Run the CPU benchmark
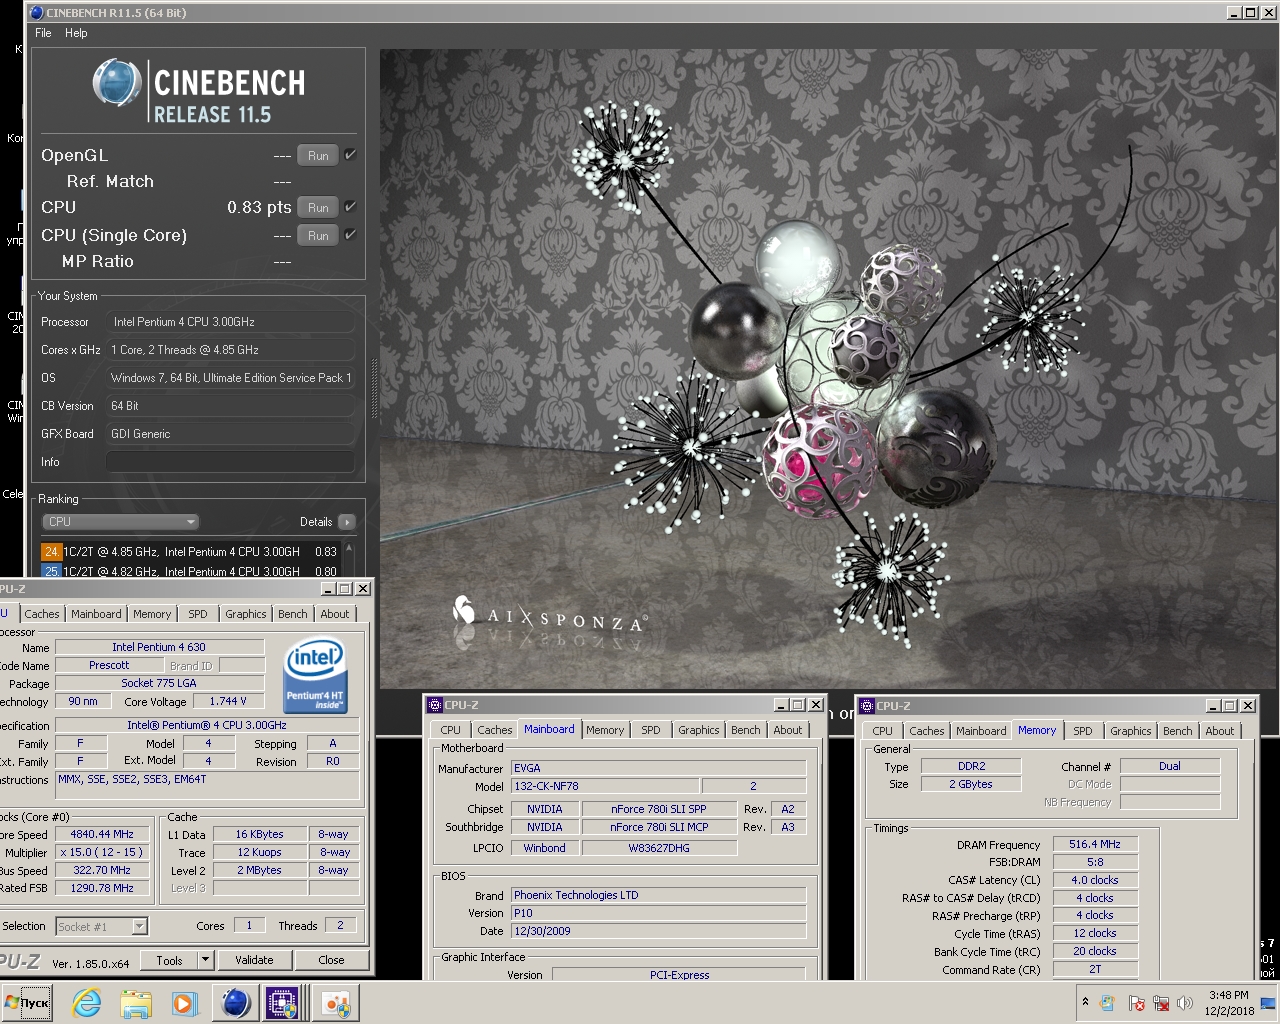The height and width of the screenshot is (1024, 1280). click(x=318, y=207)
